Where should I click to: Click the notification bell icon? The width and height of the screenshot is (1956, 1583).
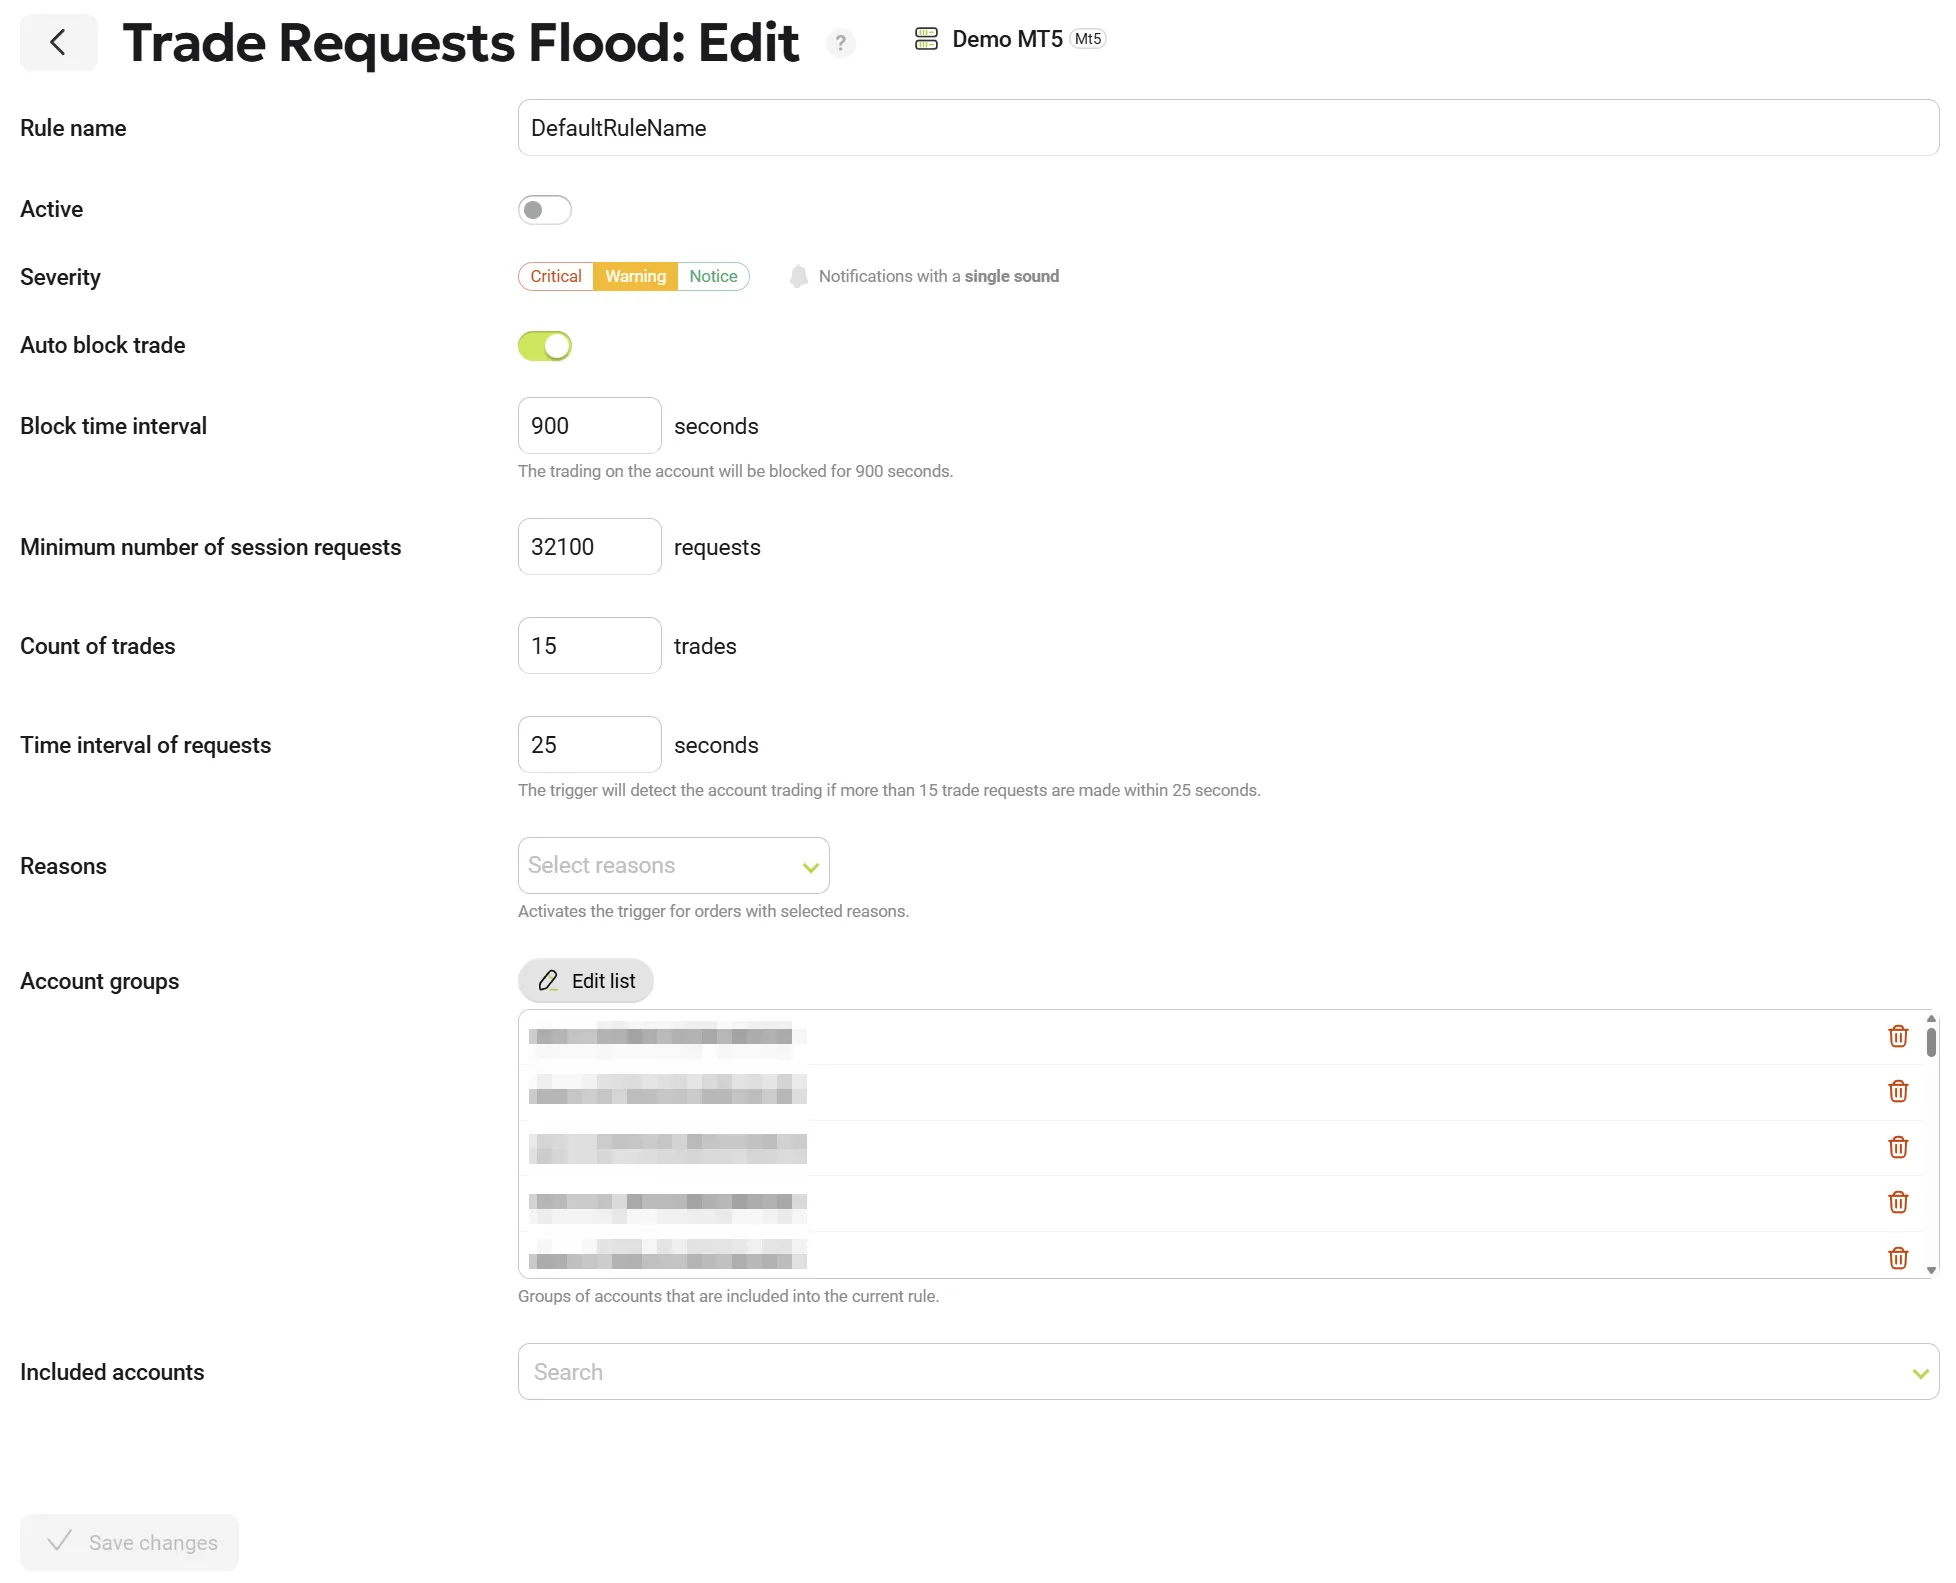[798, 276]
